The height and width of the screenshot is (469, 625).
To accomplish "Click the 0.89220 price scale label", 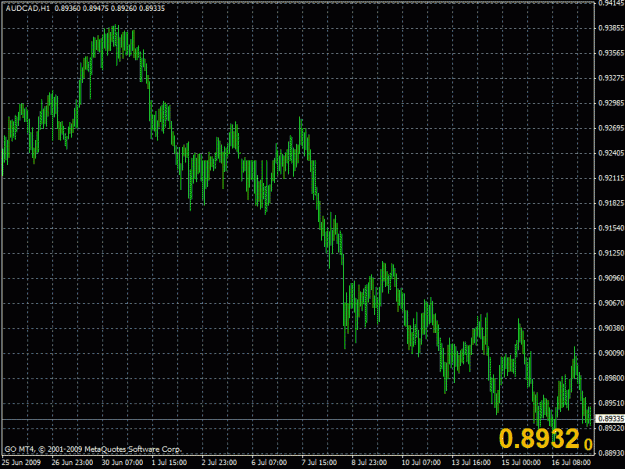I will coord(611,428).
